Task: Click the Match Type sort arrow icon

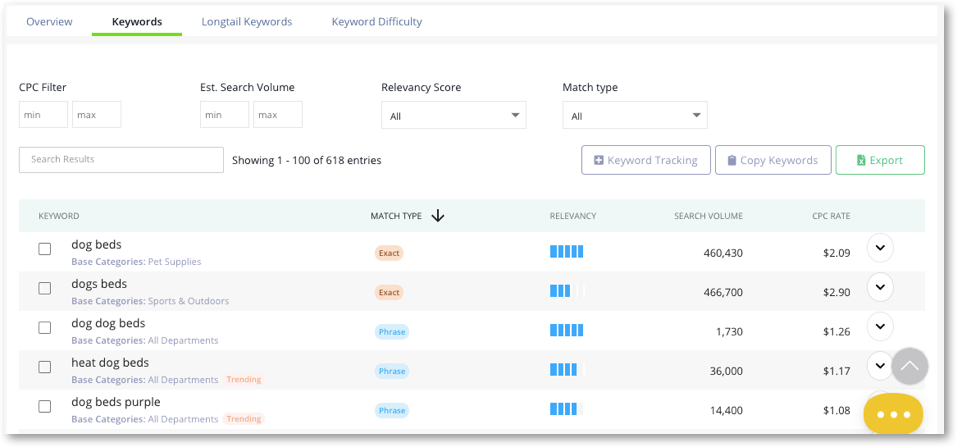Action: pyautogui.click(x=438, y=216)
